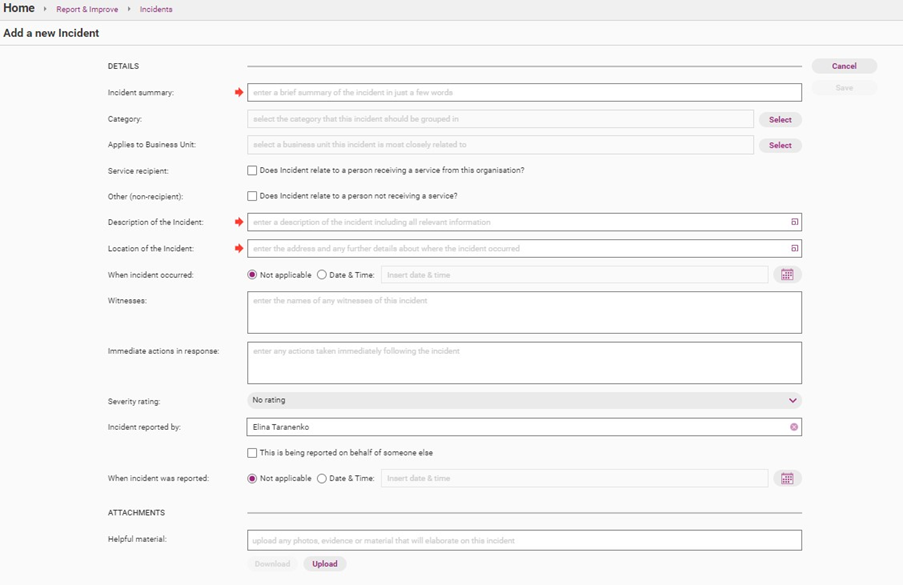Open calendar picker for when incident was reported
Image resolution: width=903 pixels, height=585 pixels.
pos(787,478)
